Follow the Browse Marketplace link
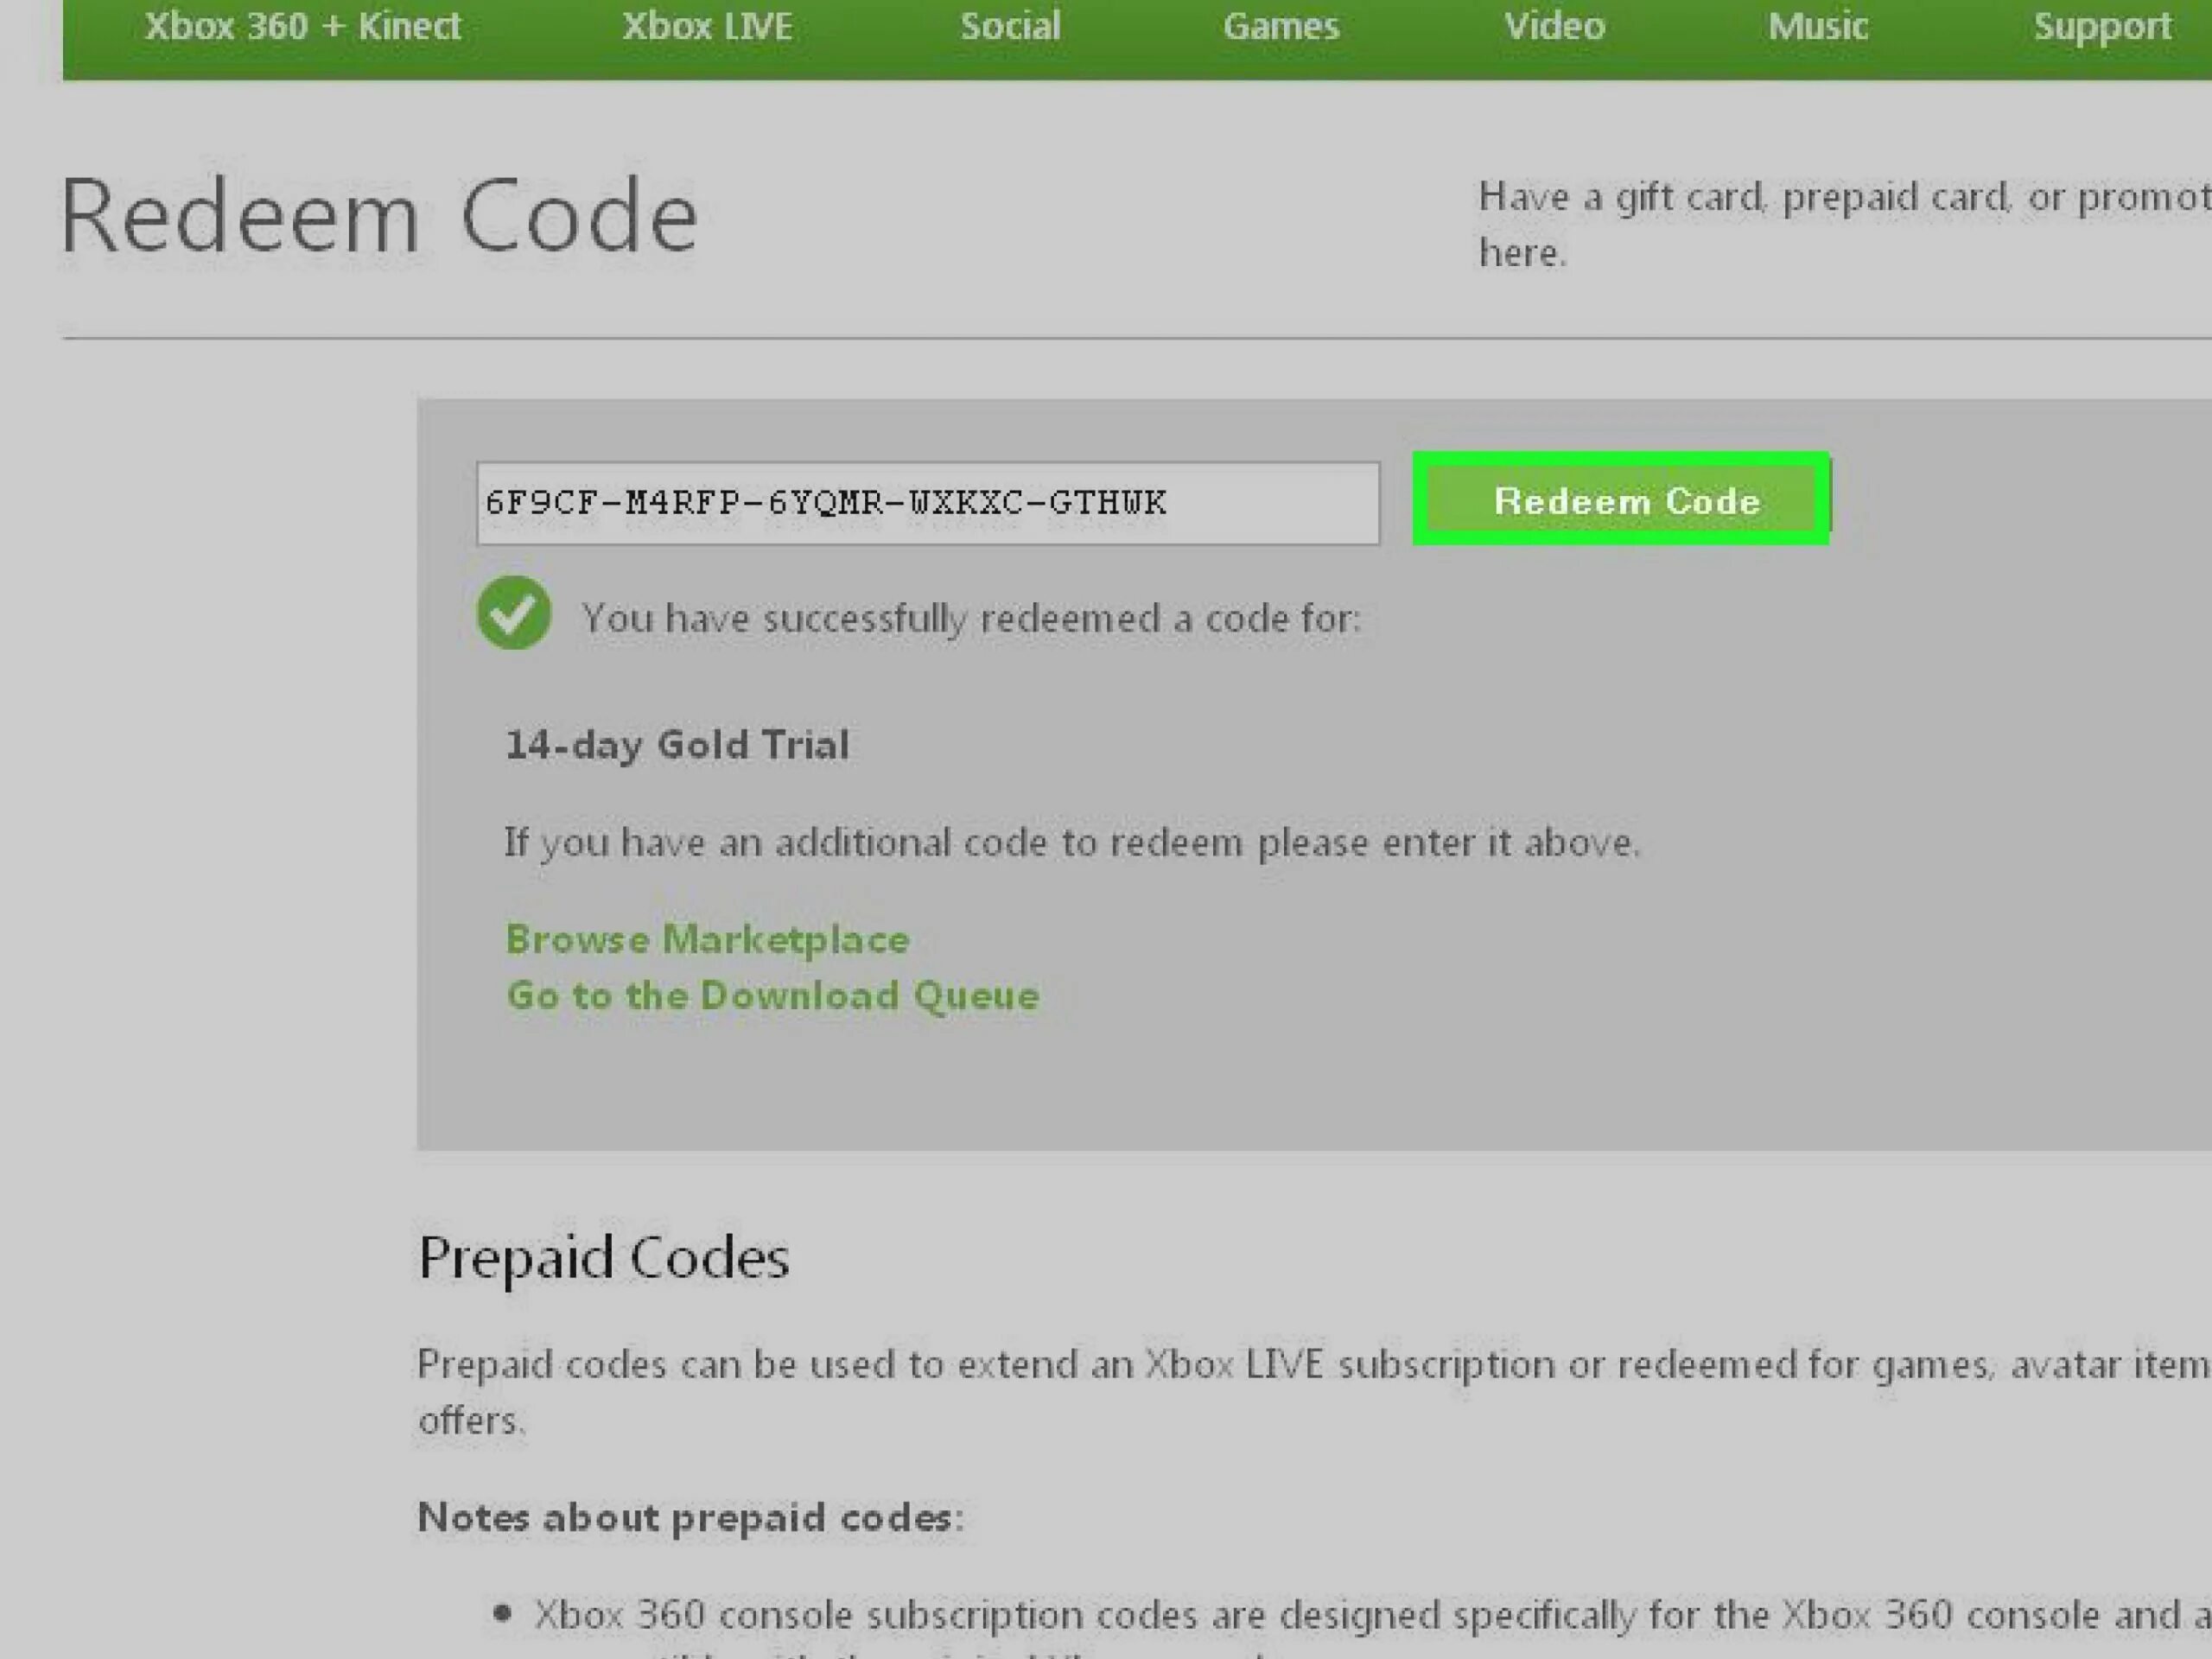Viewport: 2212px width, 1659px height. (707, 939)
